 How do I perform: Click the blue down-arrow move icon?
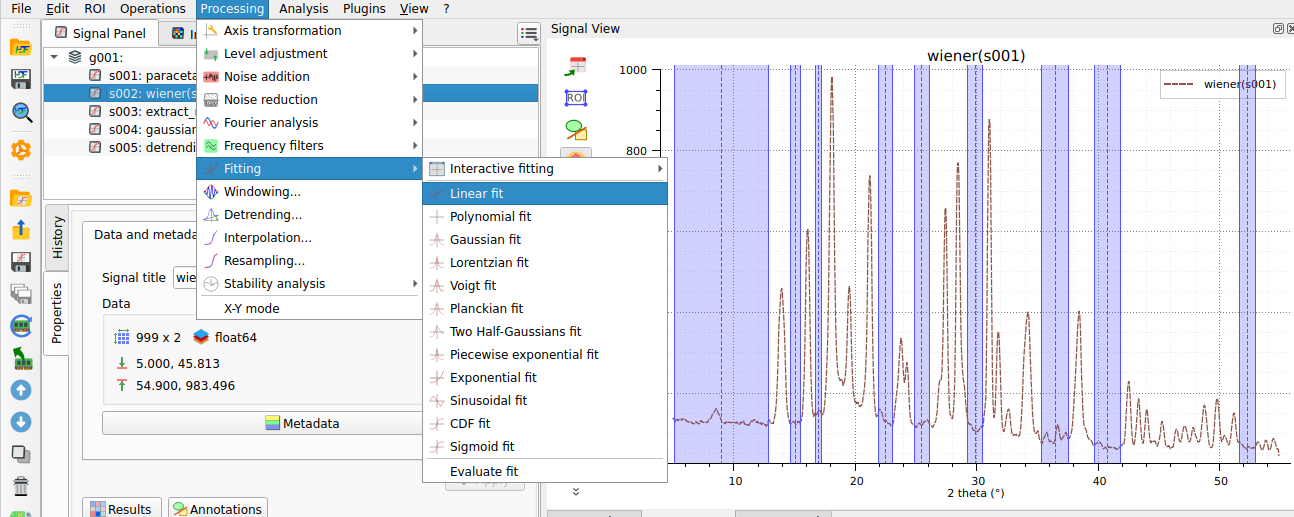click(21, 421)
